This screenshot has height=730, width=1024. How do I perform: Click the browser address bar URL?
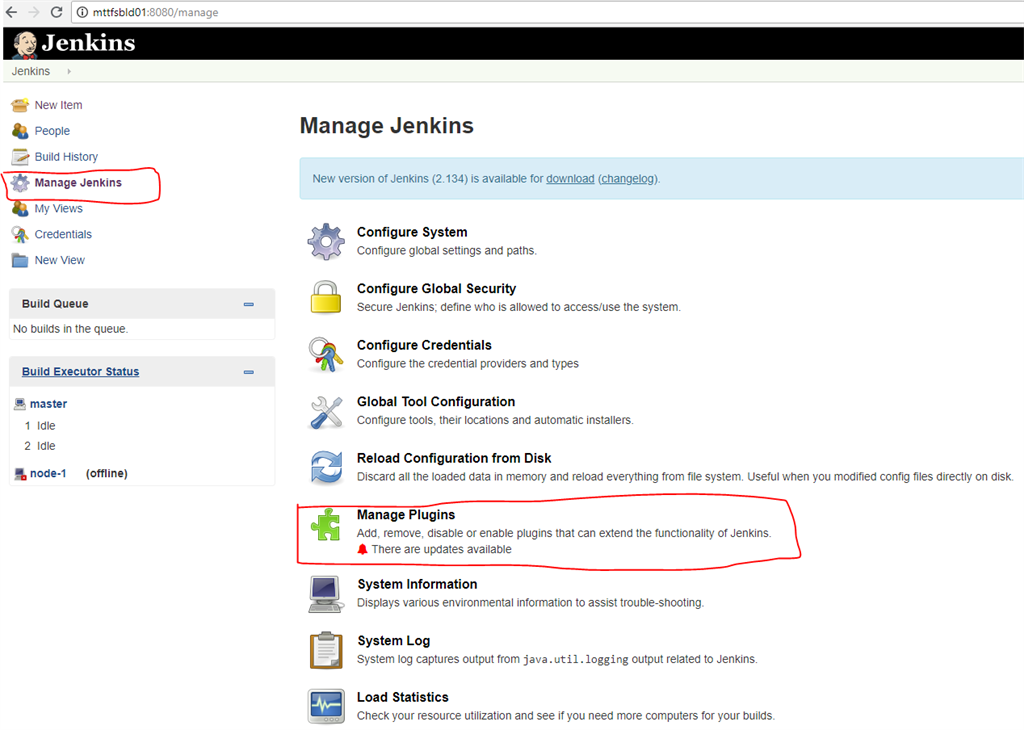(x=155, y=12)
